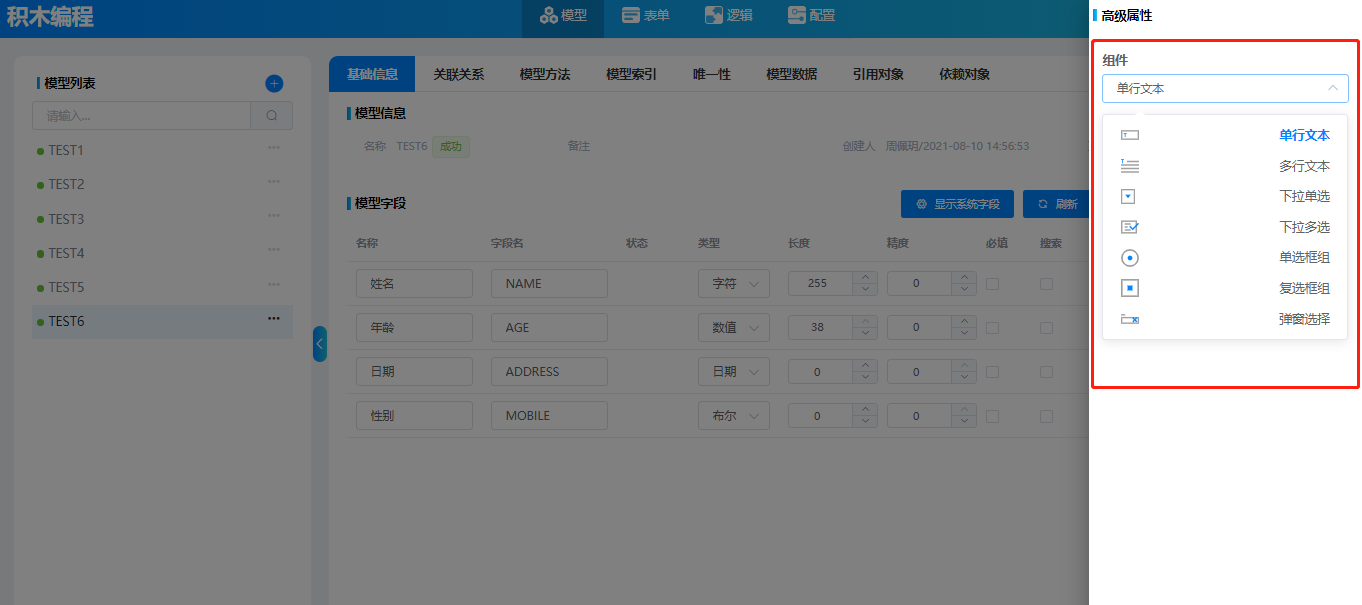Open type dropdown showing 布尔
This screenshot has width=1362, height=605.
734,416
